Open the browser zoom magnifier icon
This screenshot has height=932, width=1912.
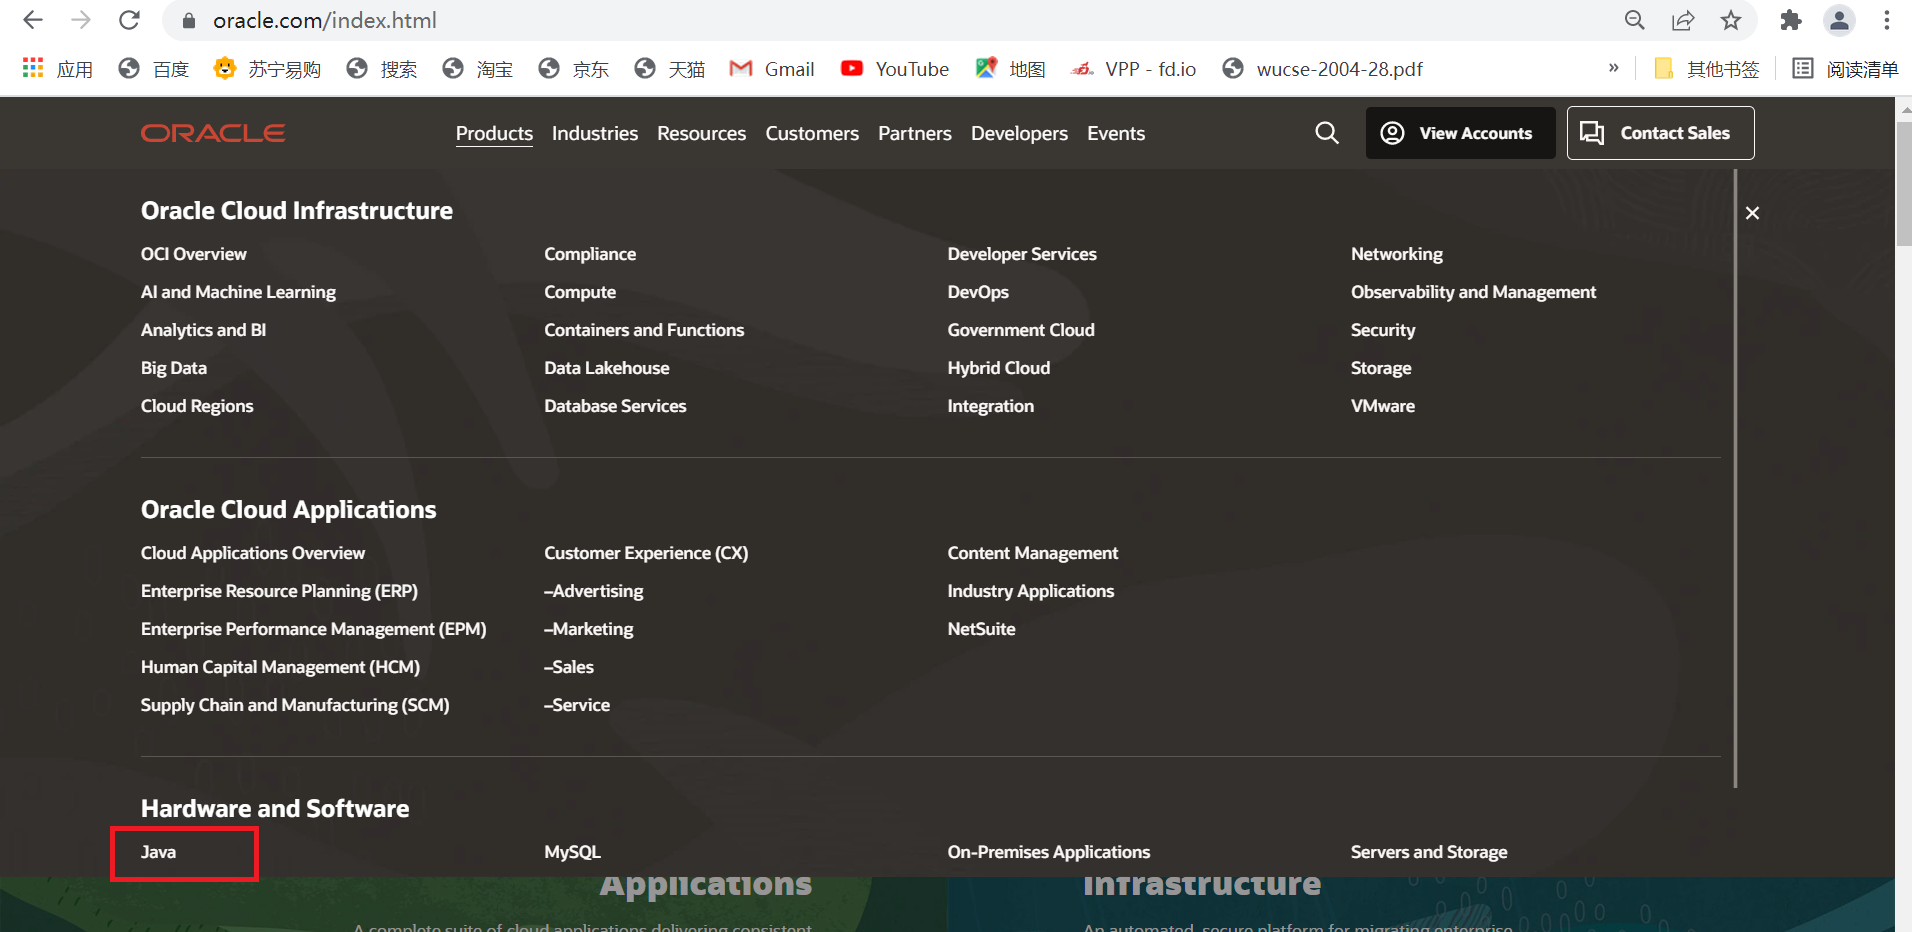click(x=1635, y=20)
